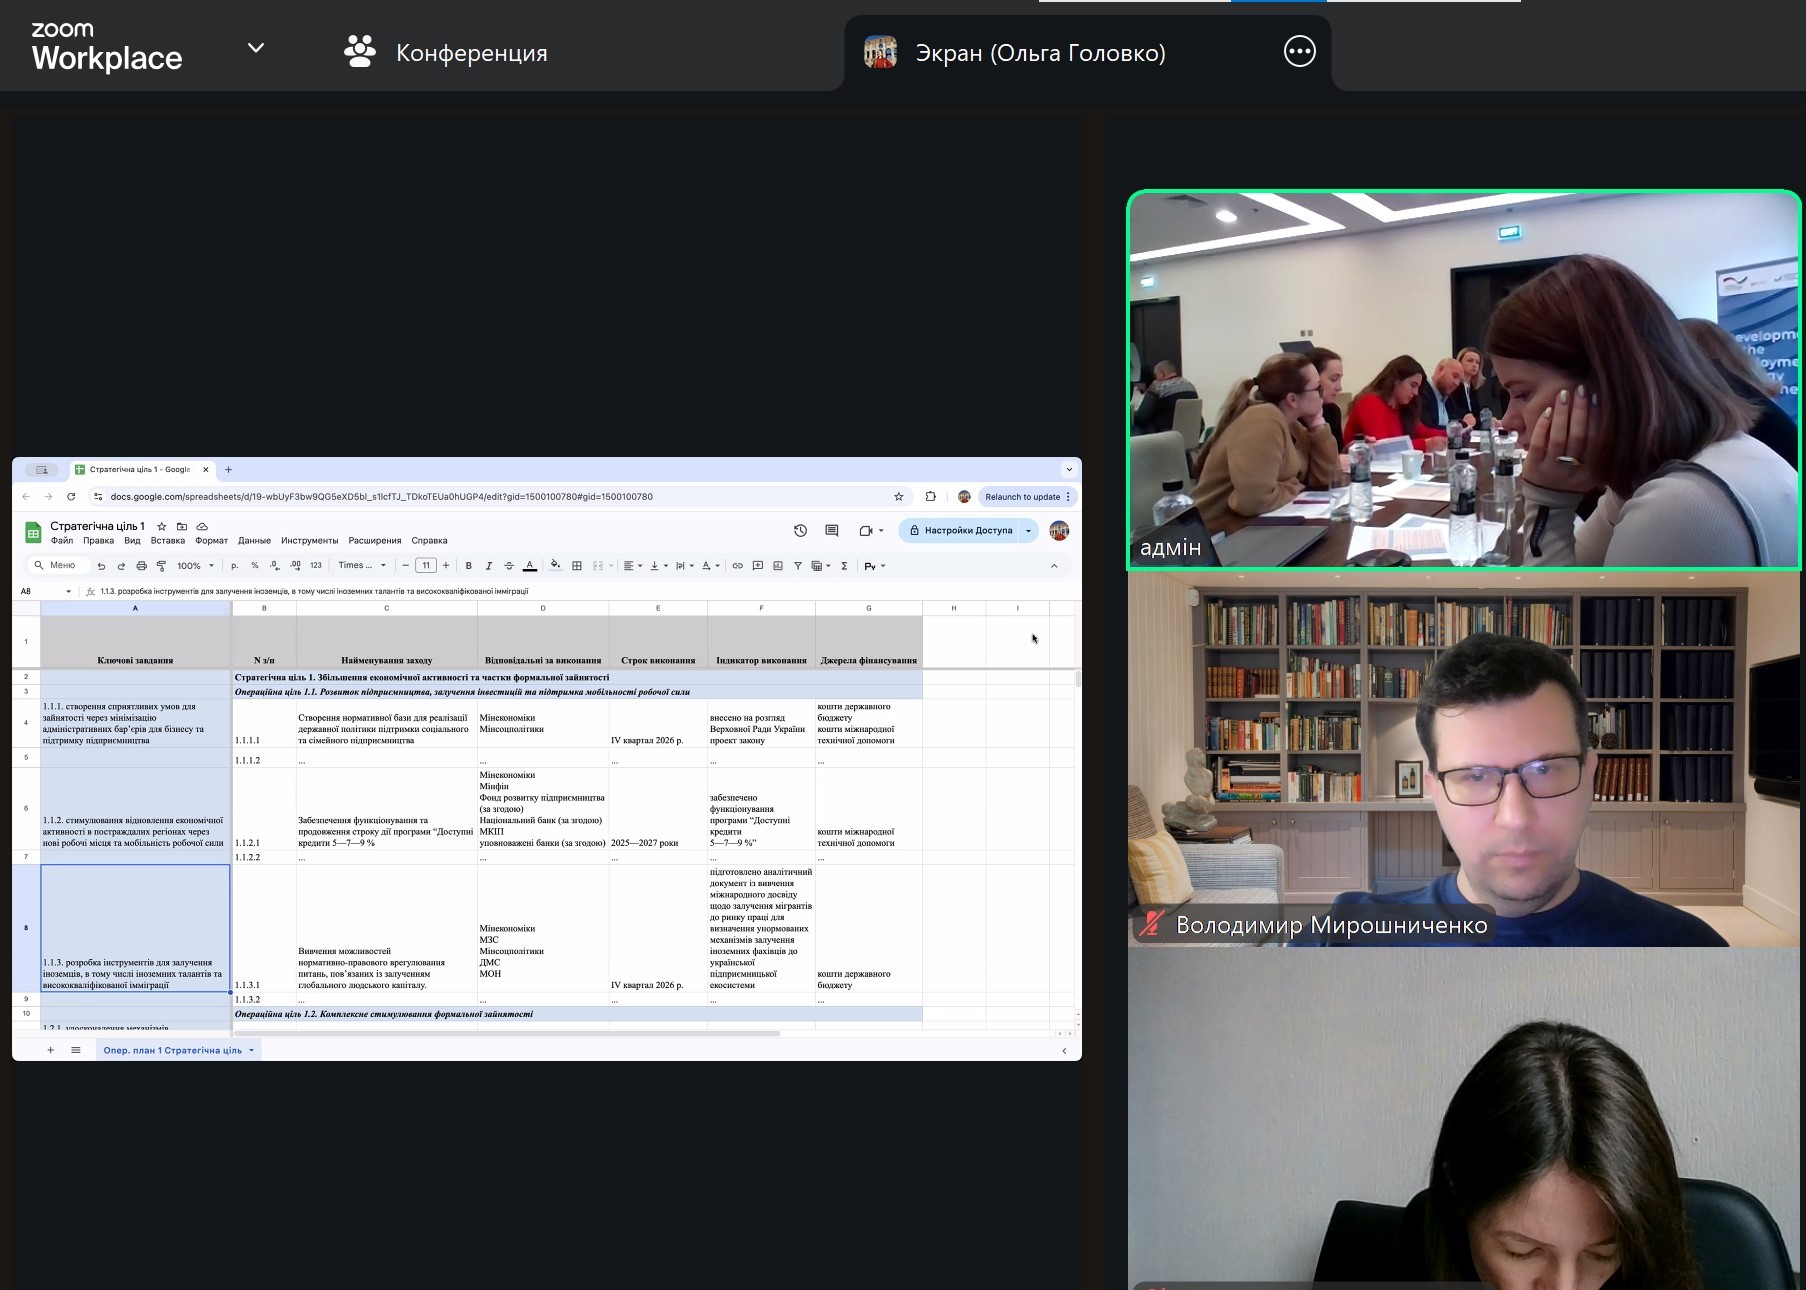Open version history clock icon

(x=800, y=531)
